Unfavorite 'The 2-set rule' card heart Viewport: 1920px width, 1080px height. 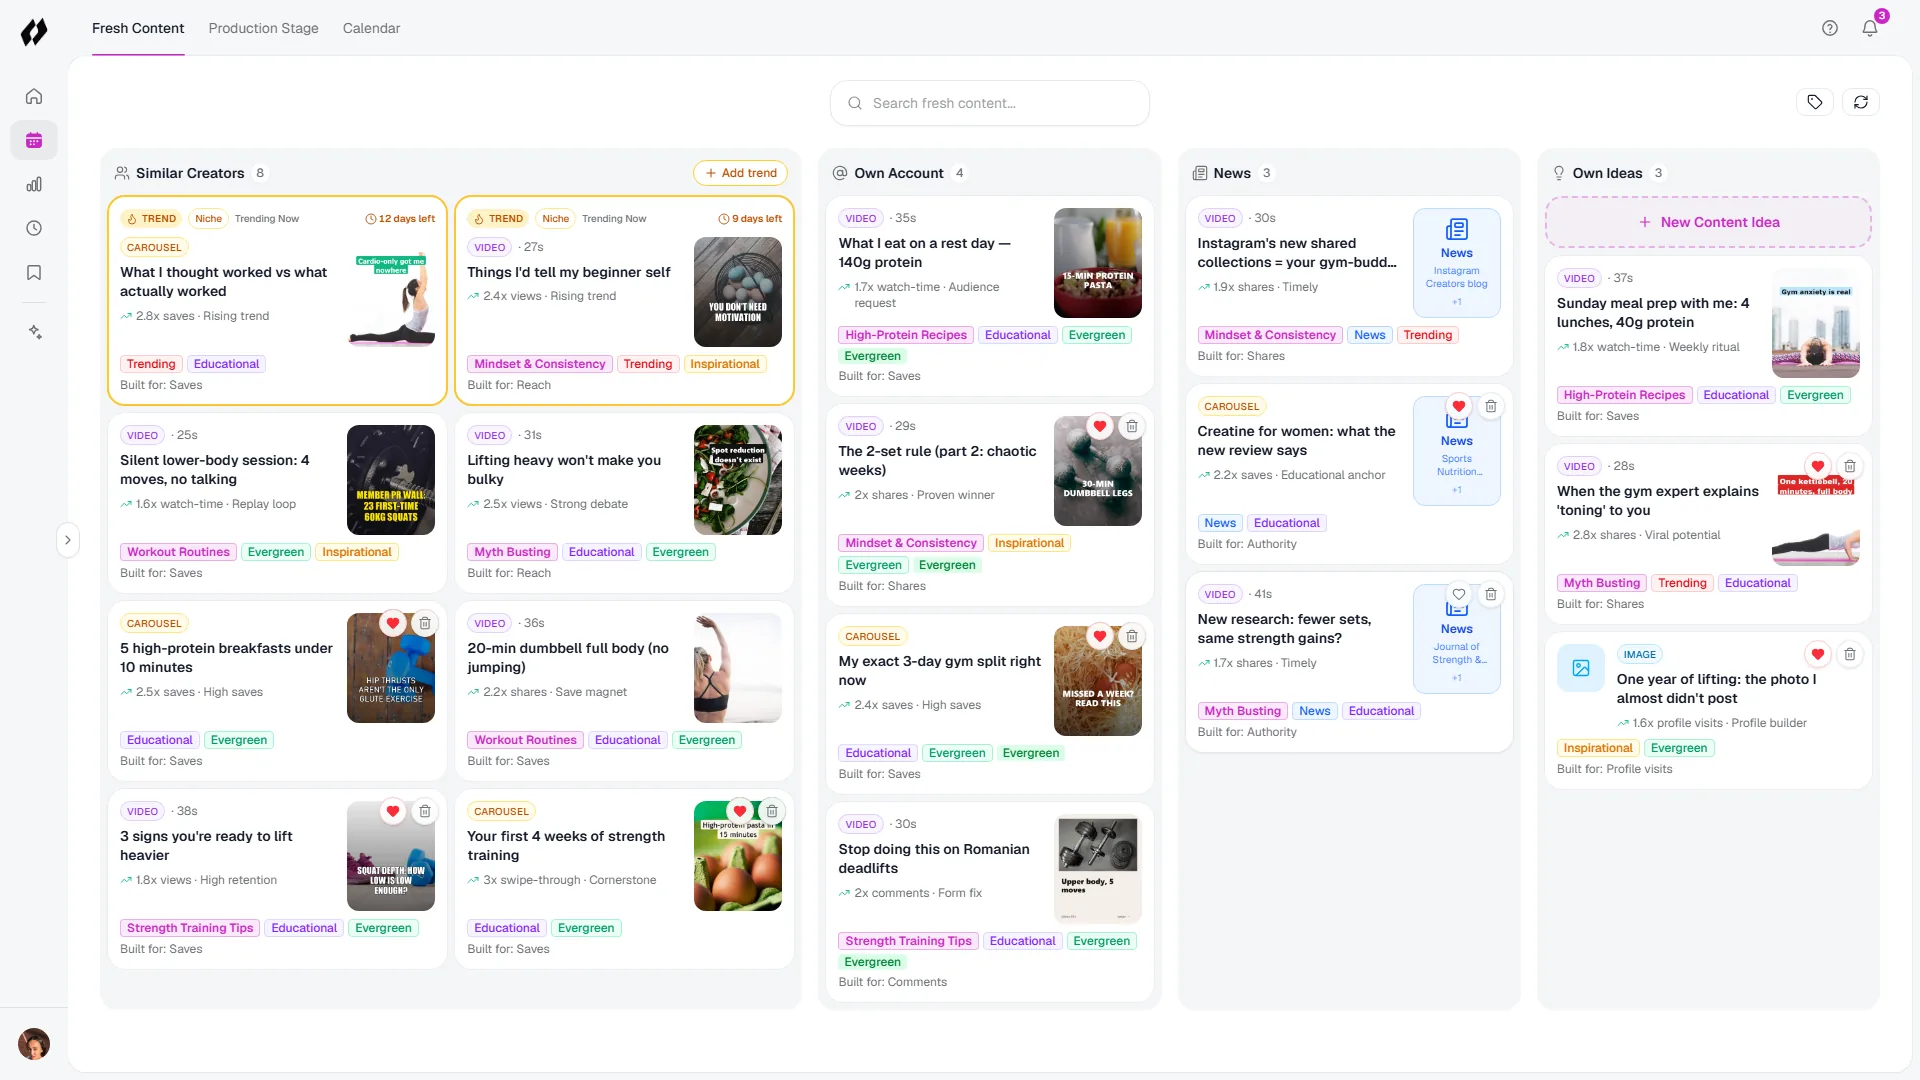1100,426
